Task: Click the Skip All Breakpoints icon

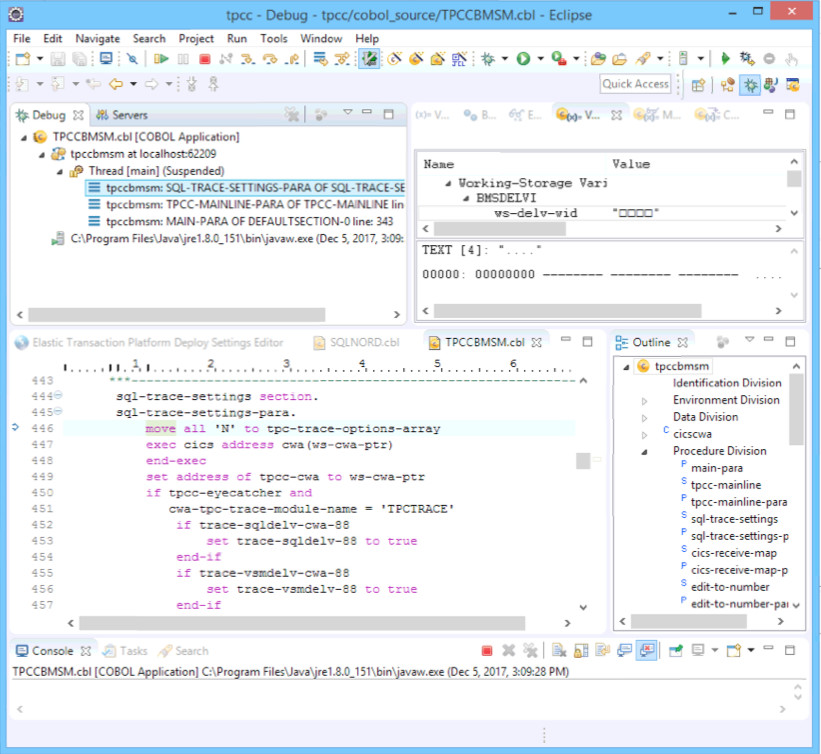Action: [132, 59]
